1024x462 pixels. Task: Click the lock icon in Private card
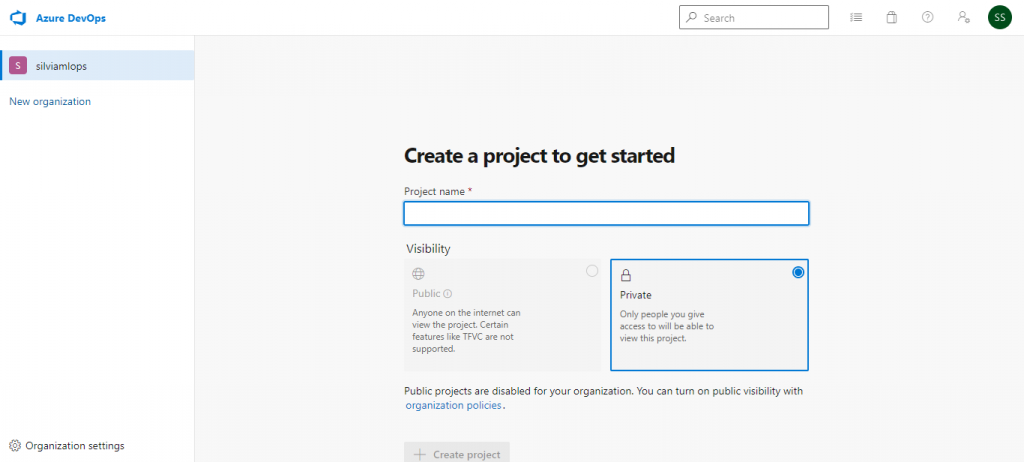(x=626, y=275)
